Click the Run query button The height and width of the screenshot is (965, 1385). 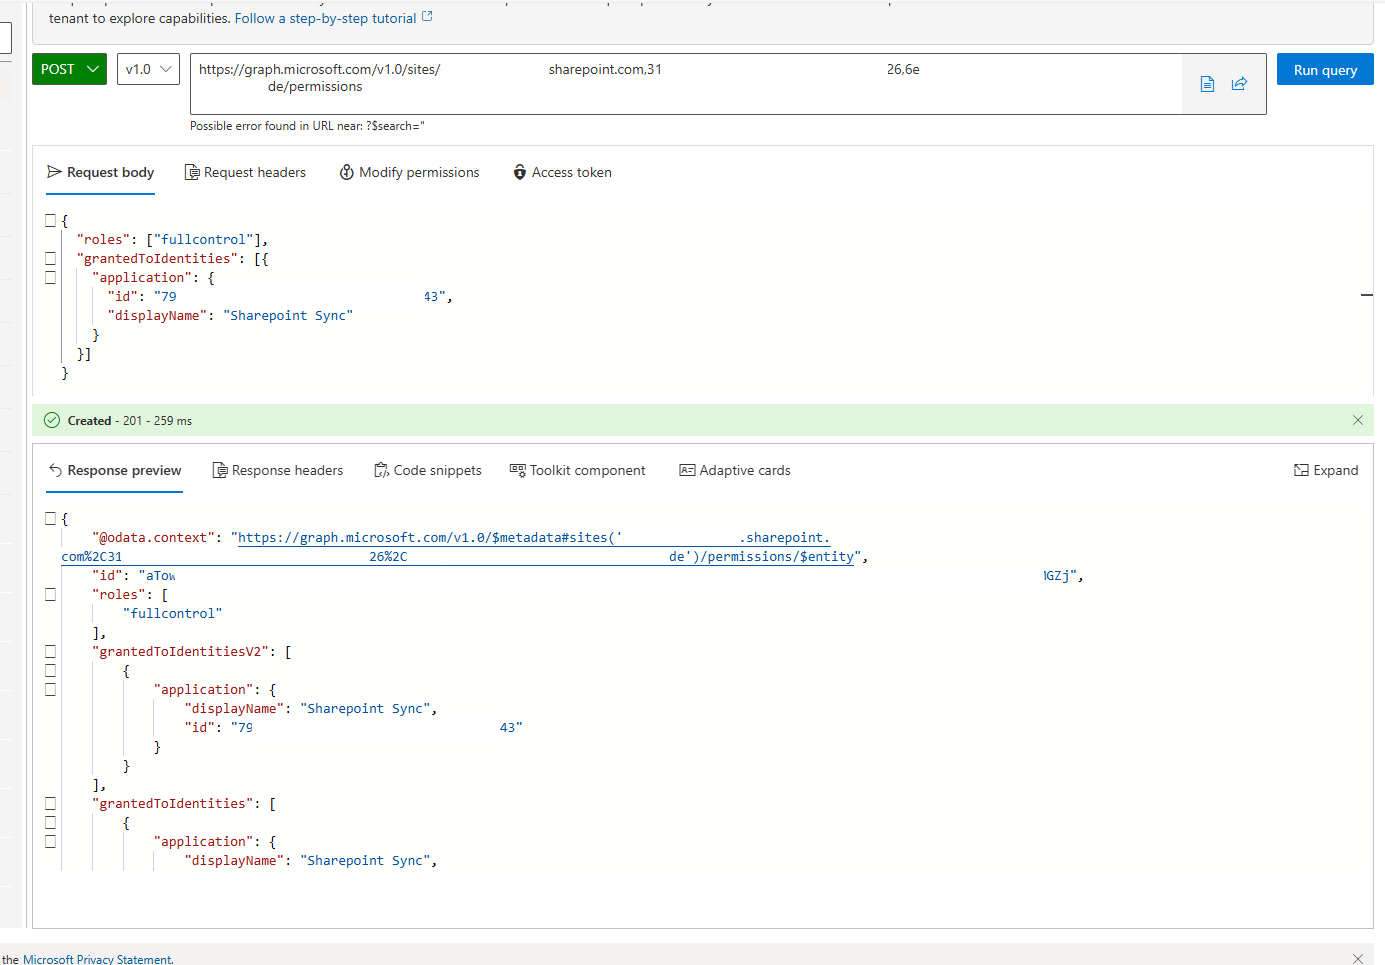pos(1325,70)
